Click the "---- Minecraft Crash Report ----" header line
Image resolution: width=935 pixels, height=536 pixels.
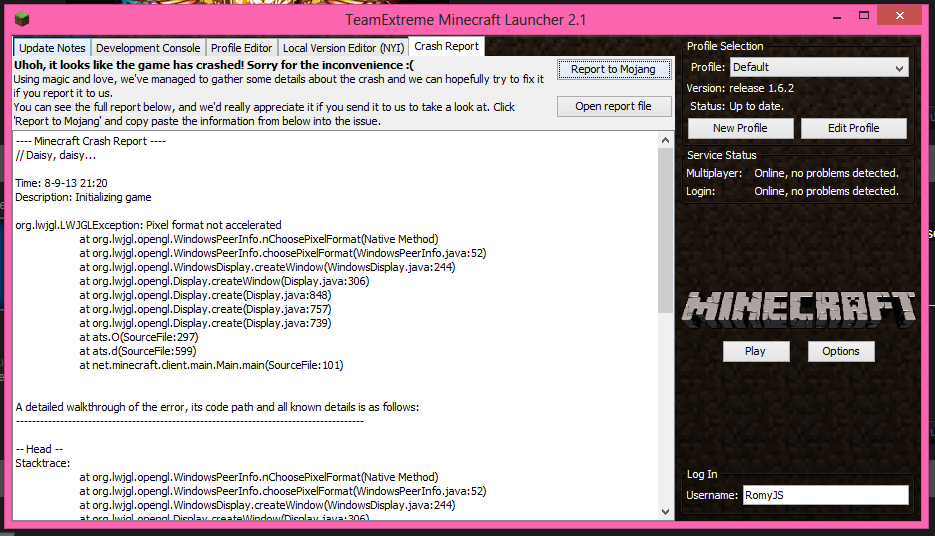[x=91, y=141]
